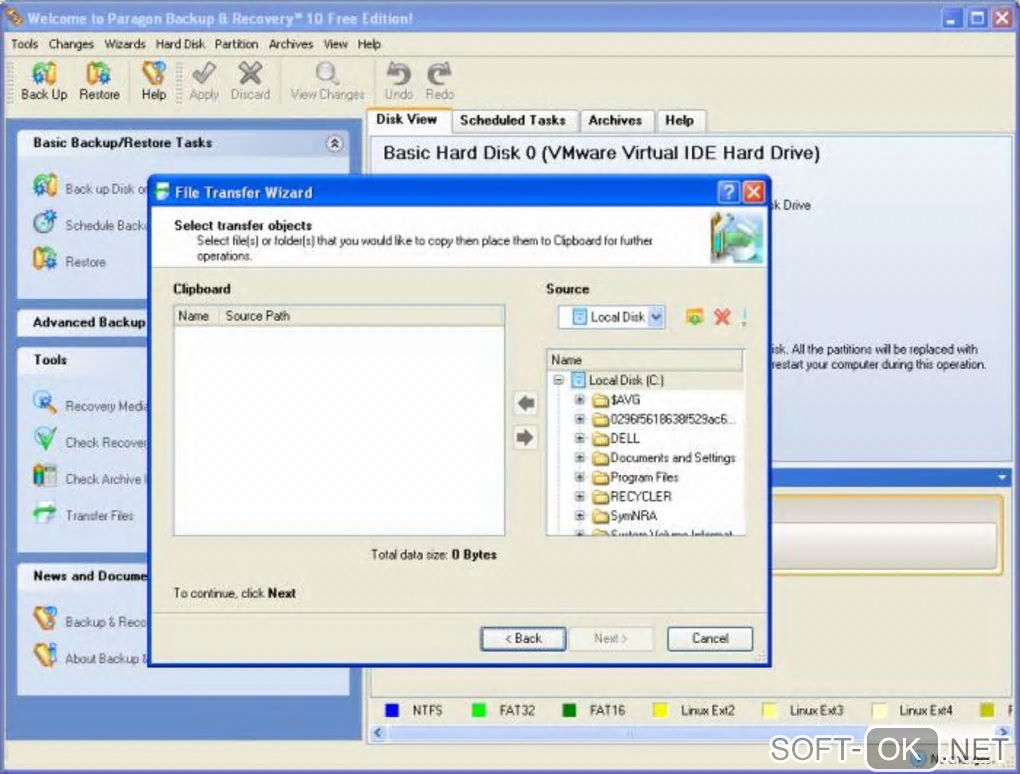1020x774 pixels.
Task: Click the Transfer Files link
Action: (x=100, y=516)
